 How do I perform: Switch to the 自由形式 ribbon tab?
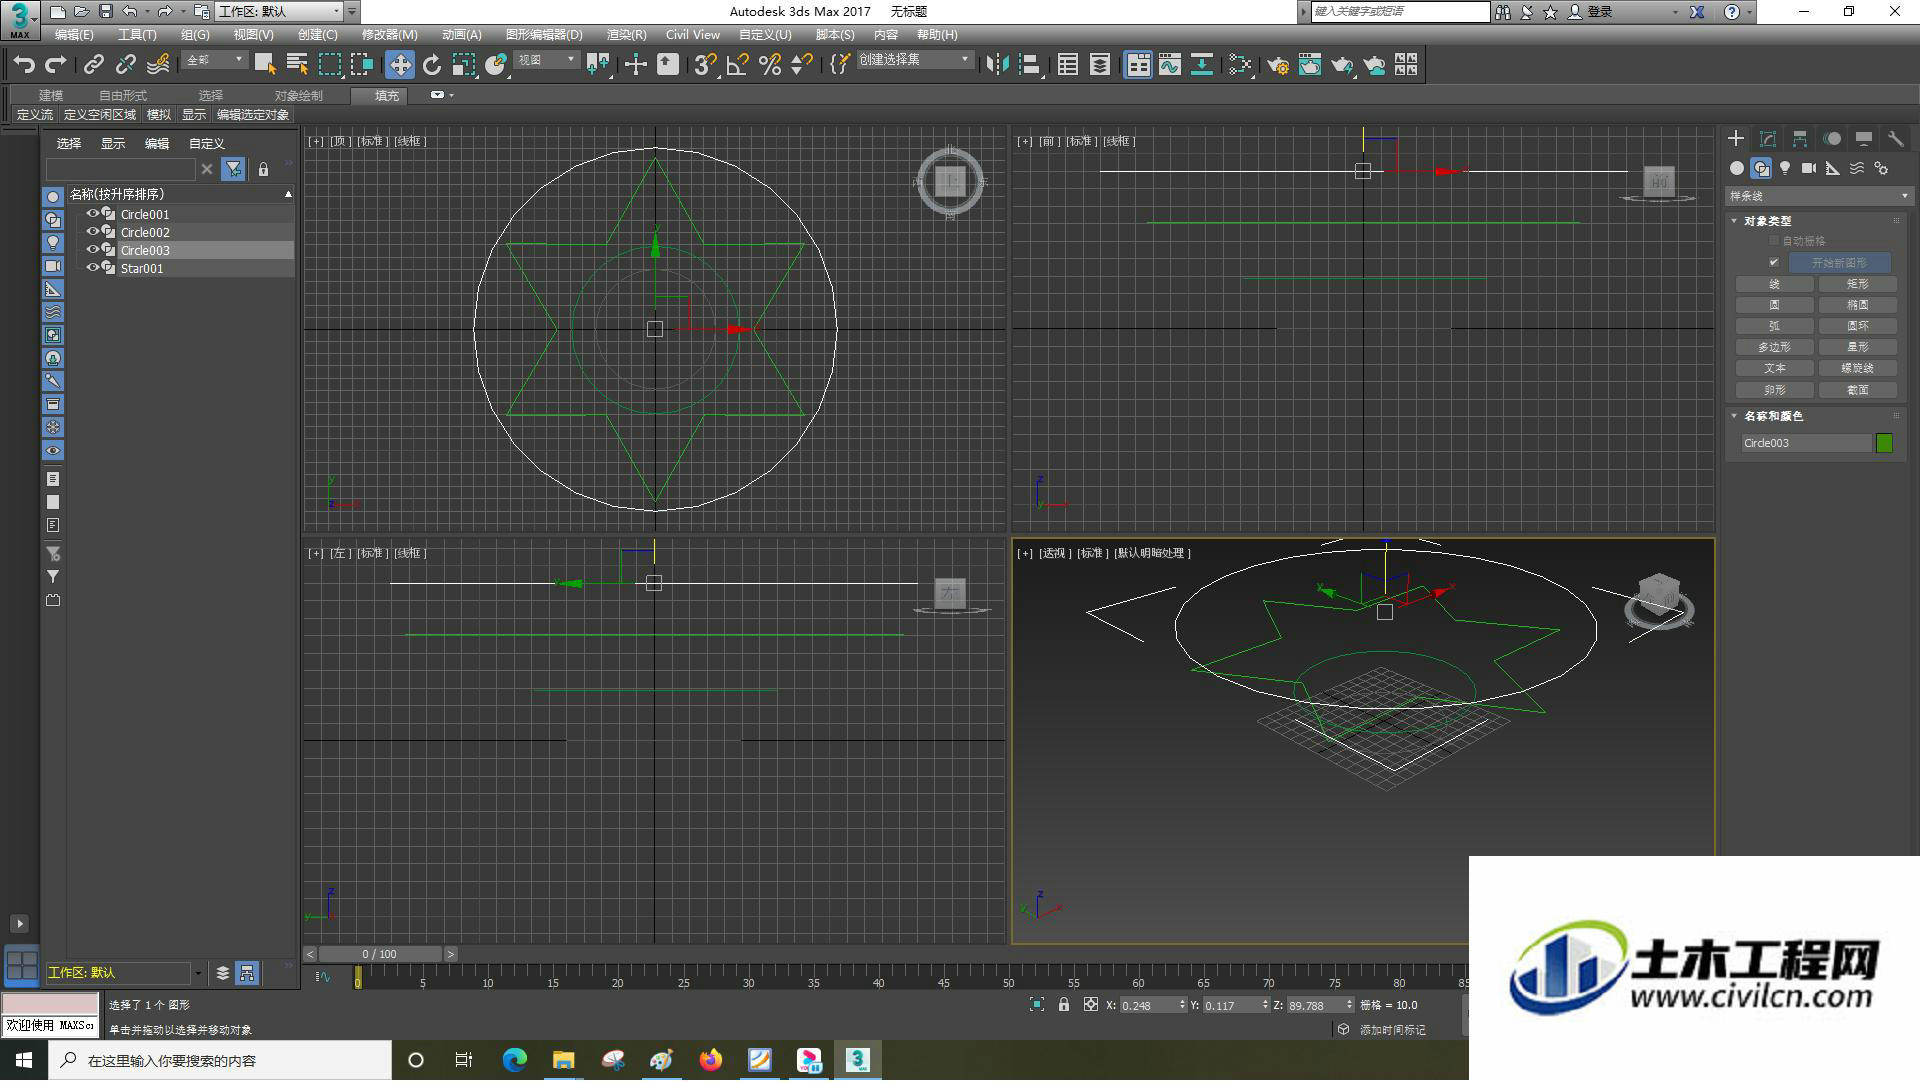[123, 96]
